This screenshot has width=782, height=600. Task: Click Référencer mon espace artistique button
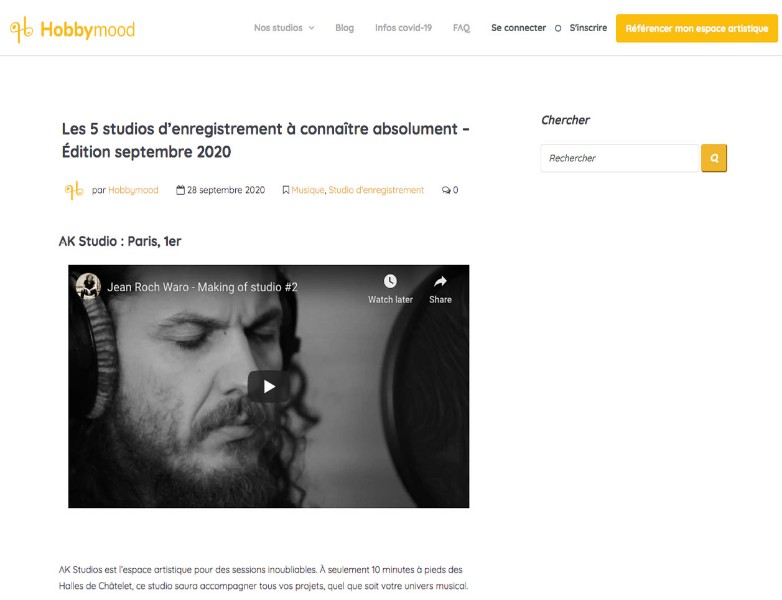point(697,28)
